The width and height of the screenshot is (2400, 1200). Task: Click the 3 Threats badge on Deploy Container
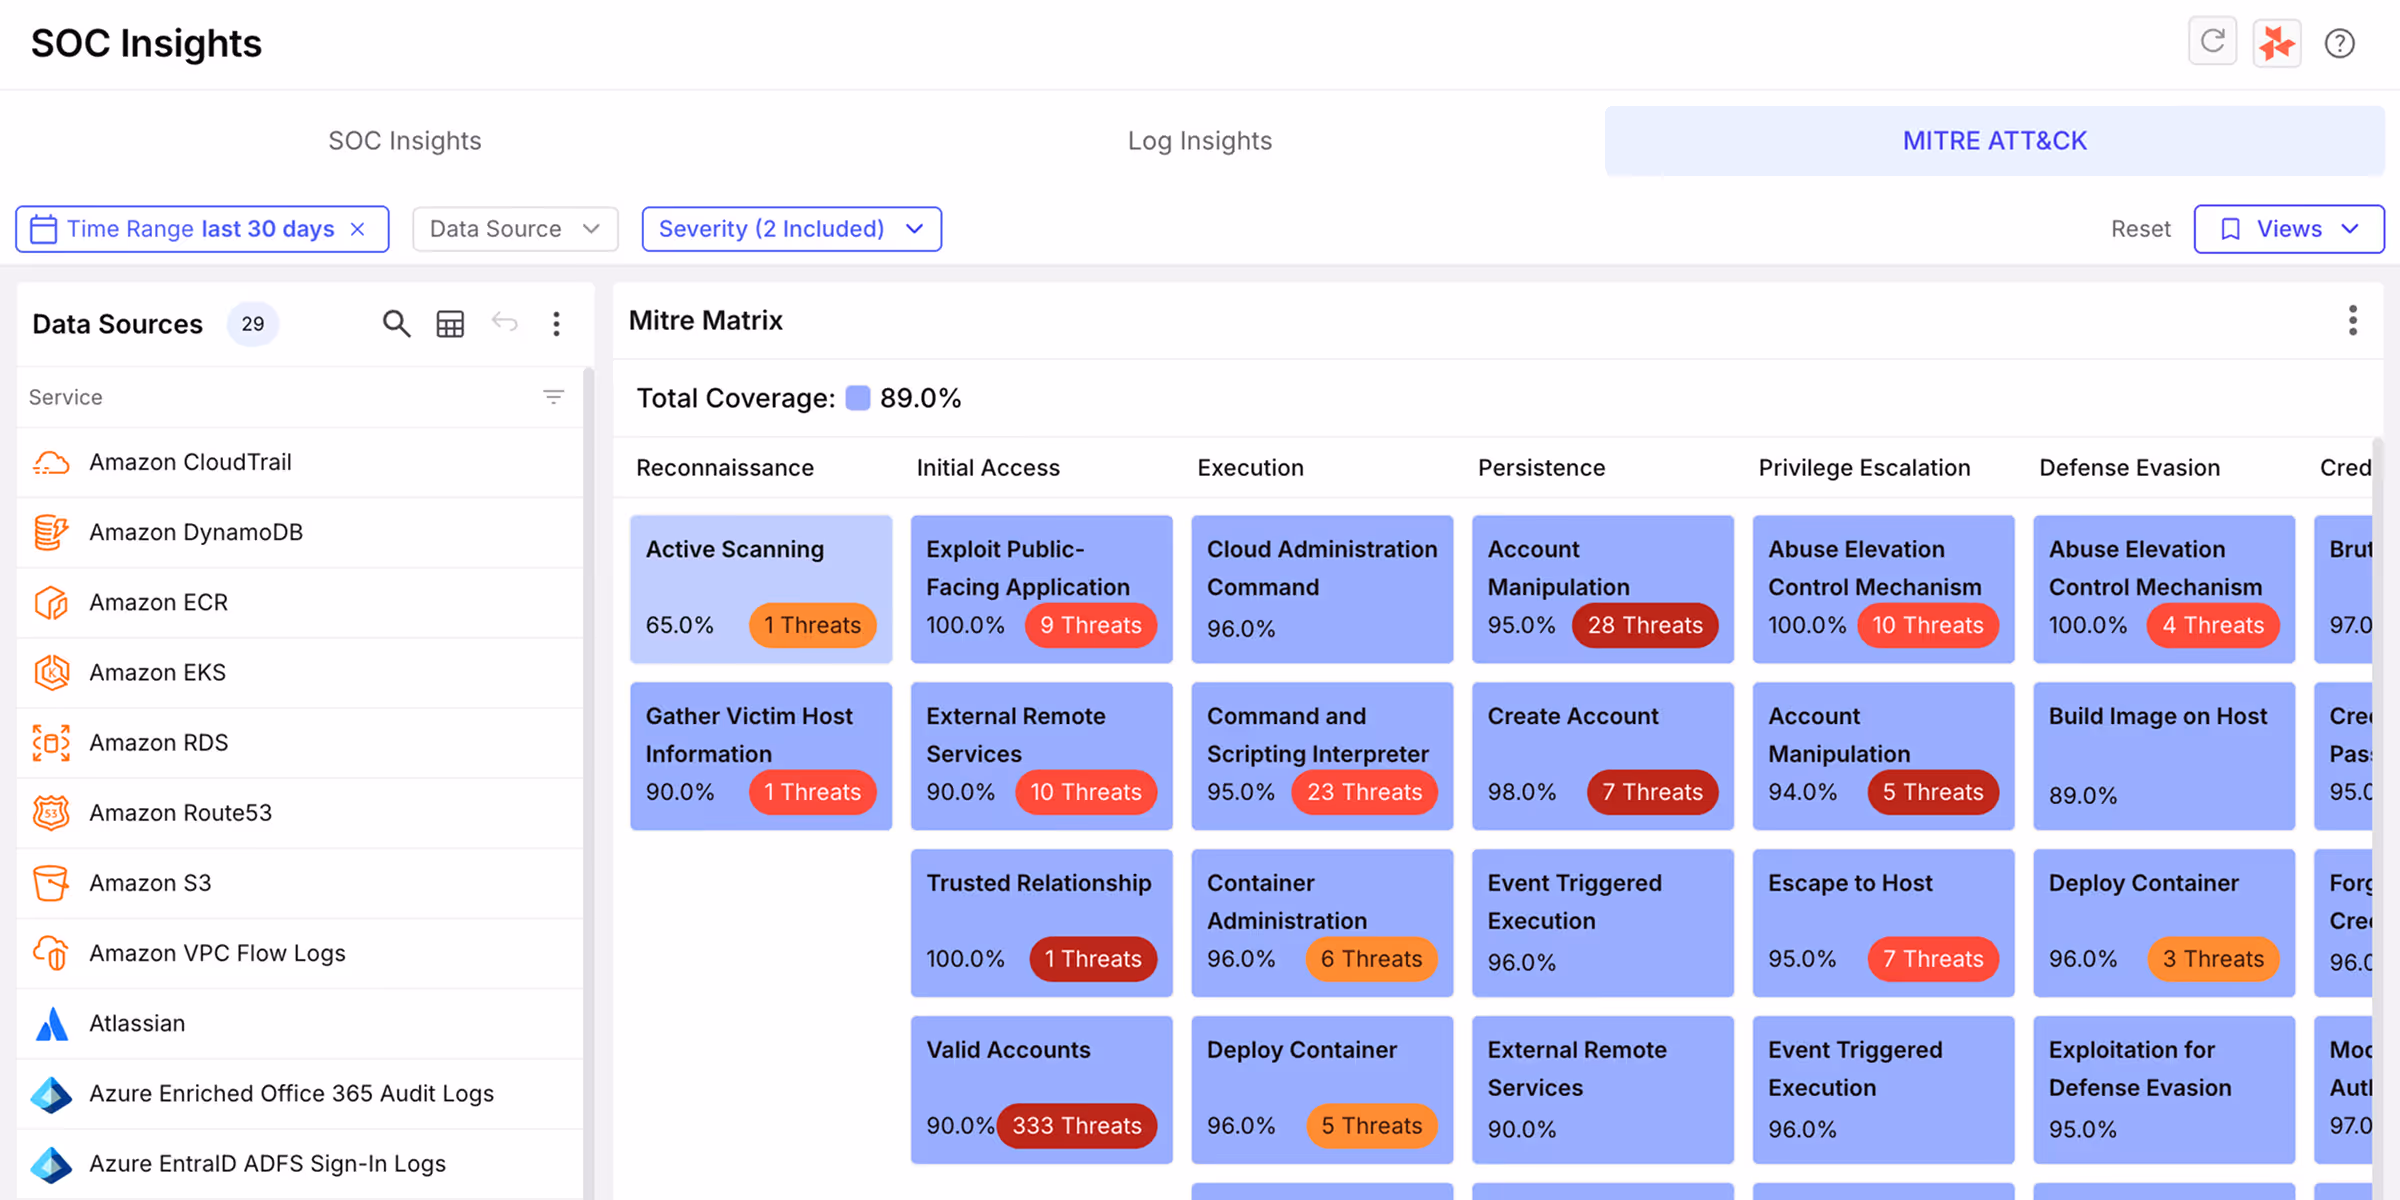[x=2213, y=959]
